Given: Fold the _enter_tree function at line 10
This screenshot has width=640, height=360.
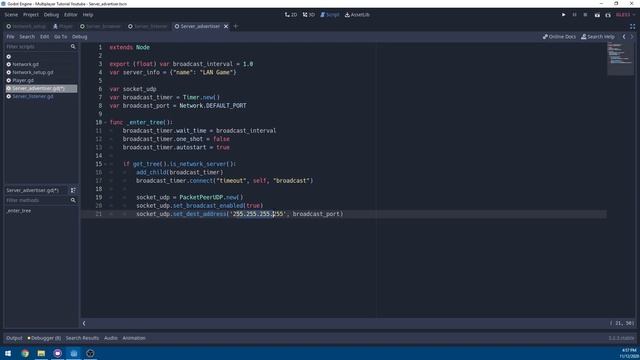Looking at the screenshot, I should click(105, 122).
